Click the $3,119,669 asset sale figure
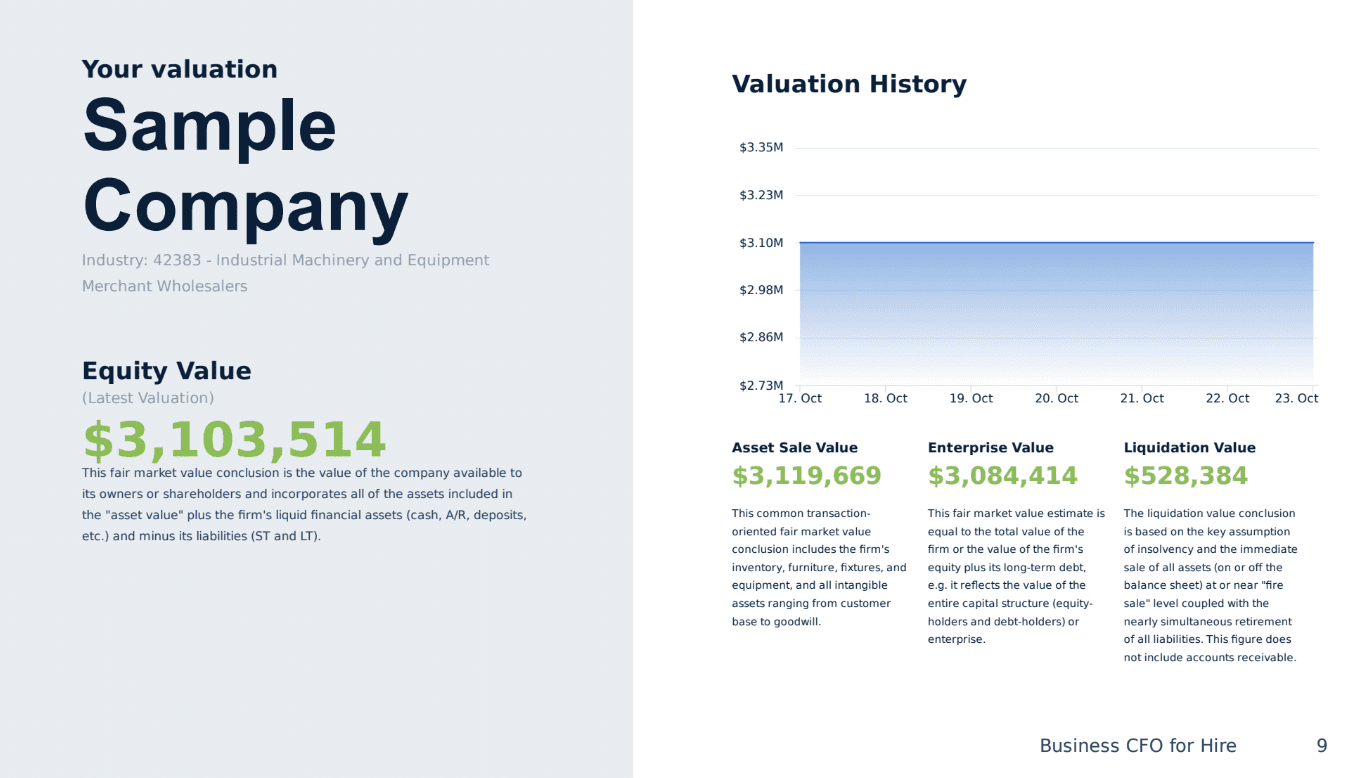This screenshot has height=778, width=1350. (x=807, y=476)
